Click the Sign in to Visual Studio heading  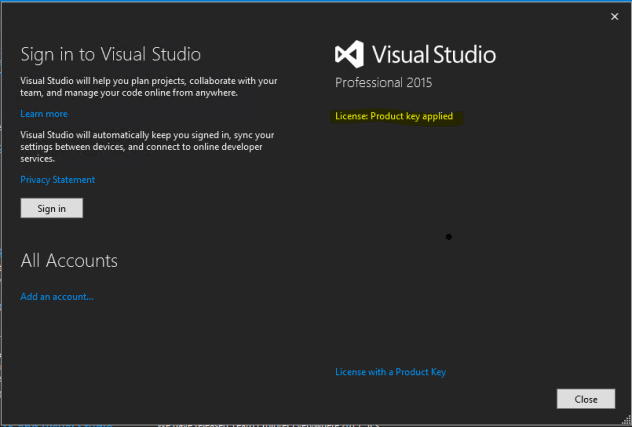111,54
